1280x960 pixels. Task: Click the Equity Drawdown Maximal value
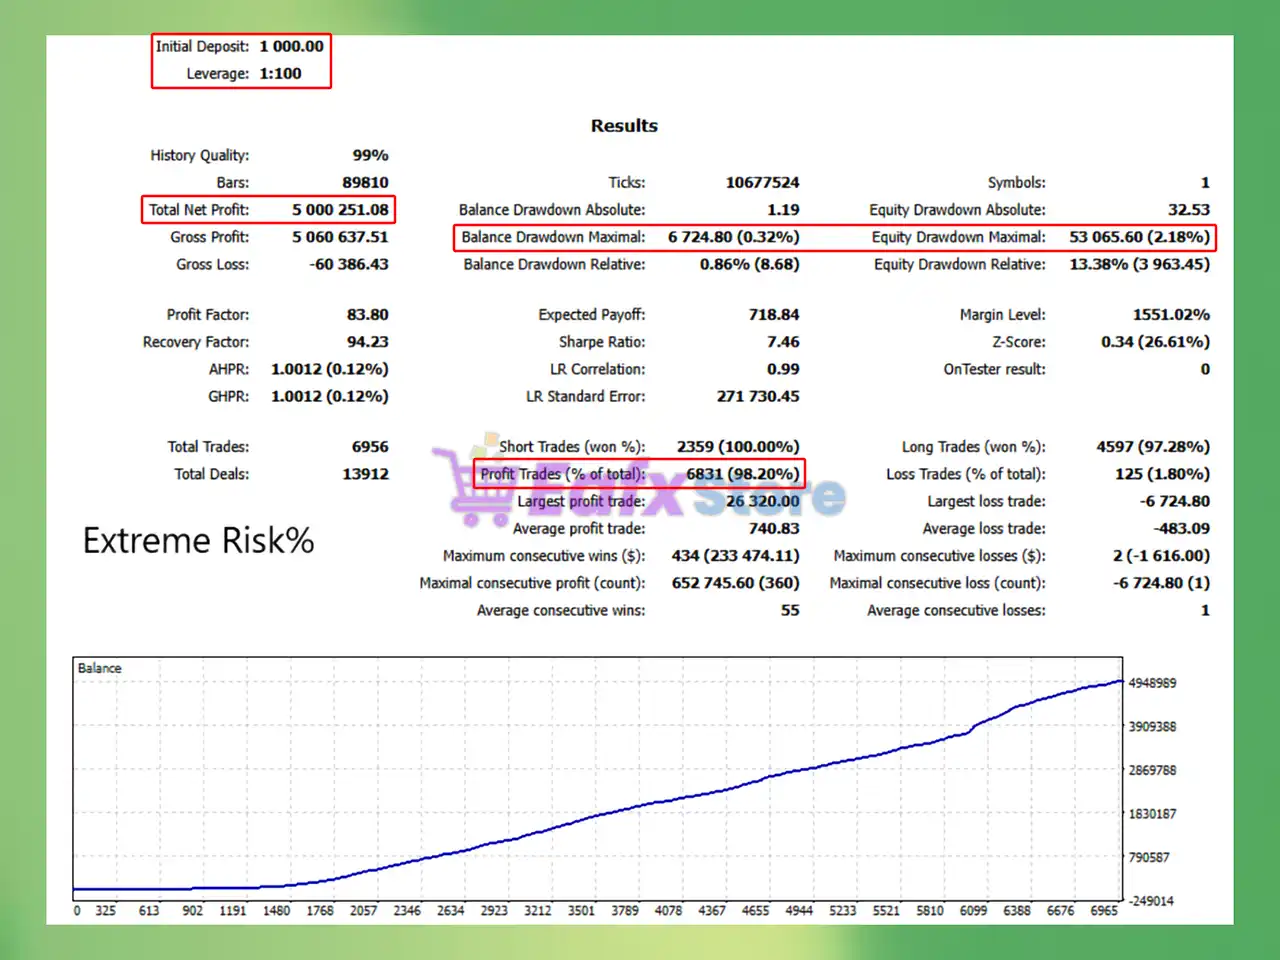(x=1139, y=237)
